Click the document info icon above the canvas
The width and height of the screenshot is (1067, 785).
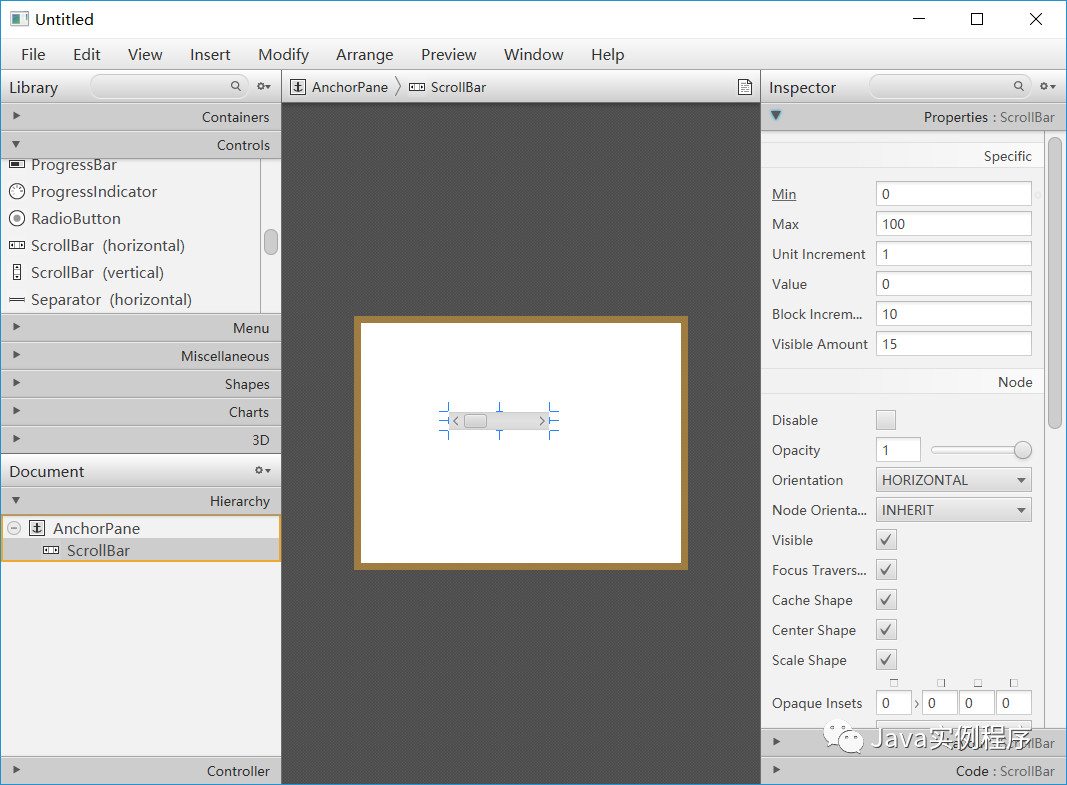pos(745,87)
